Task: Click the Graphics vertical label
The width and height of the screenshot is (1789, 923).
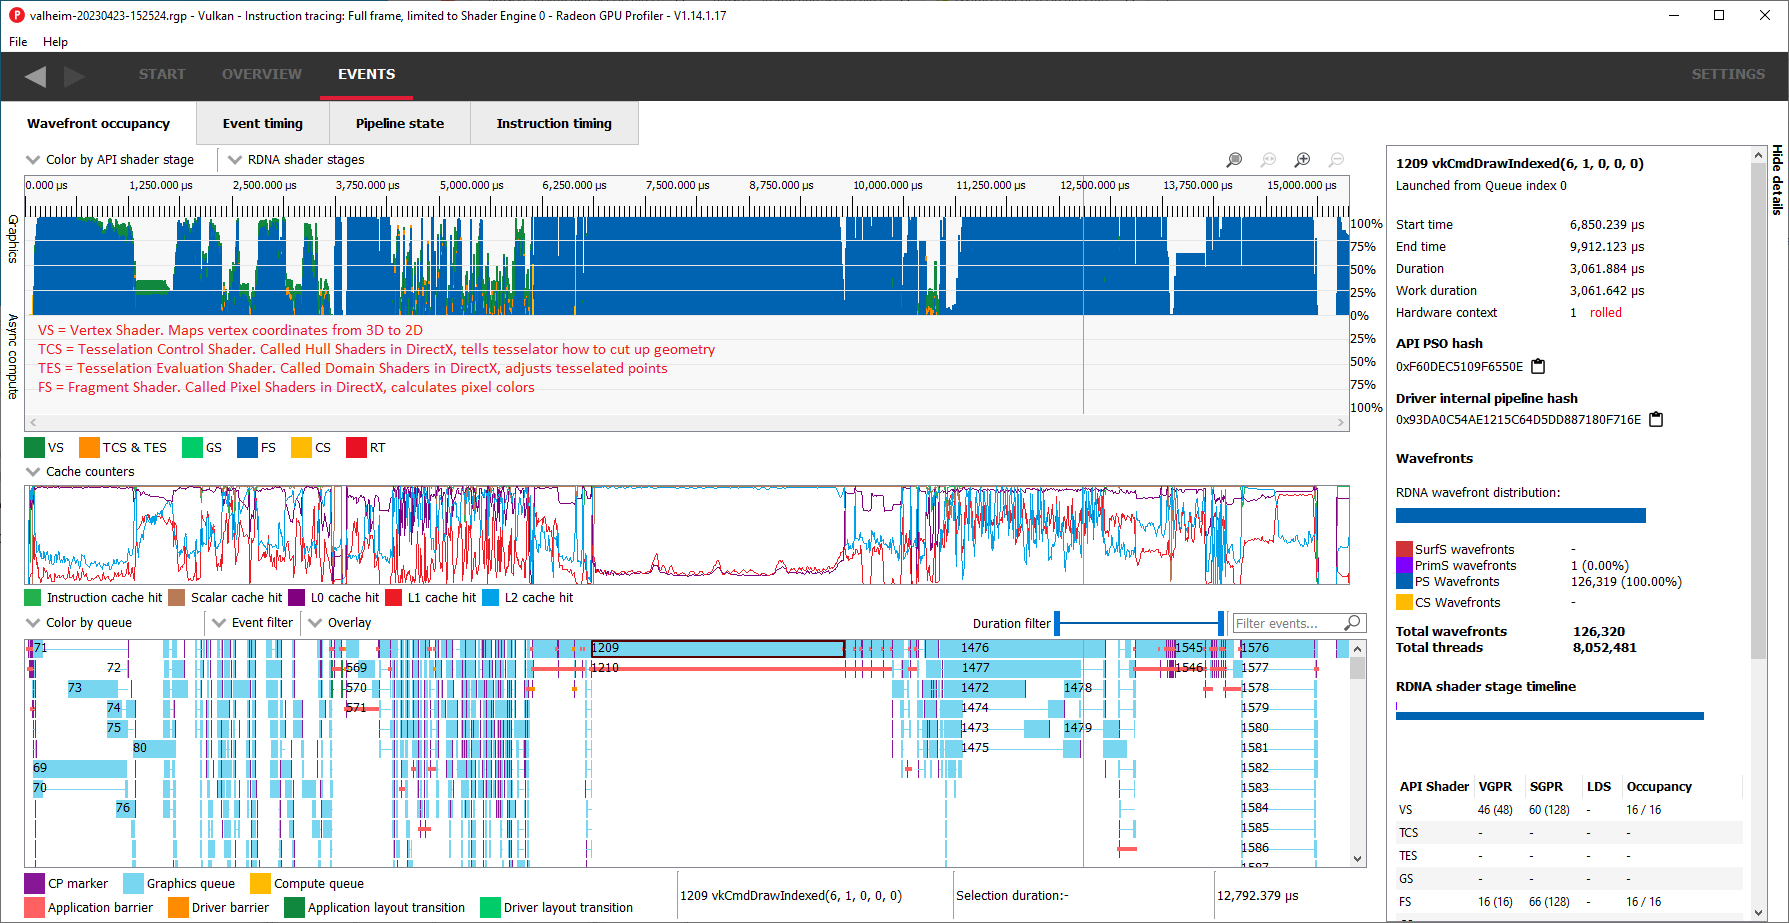Action: click(13, 239)
